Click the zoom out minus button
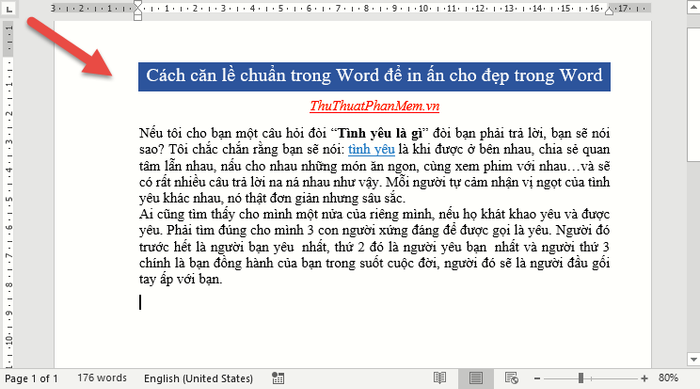Screen dimensions: 700x389 coord(537,379)
